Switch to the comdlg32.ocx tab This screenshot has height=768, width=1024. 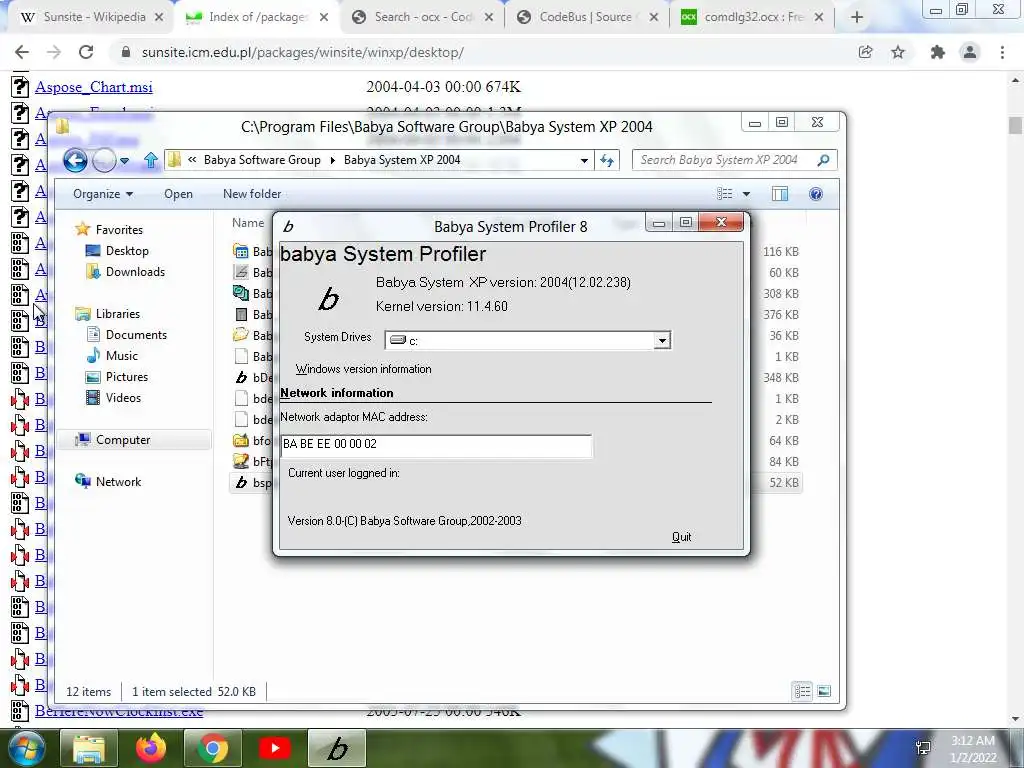point(752,18)
